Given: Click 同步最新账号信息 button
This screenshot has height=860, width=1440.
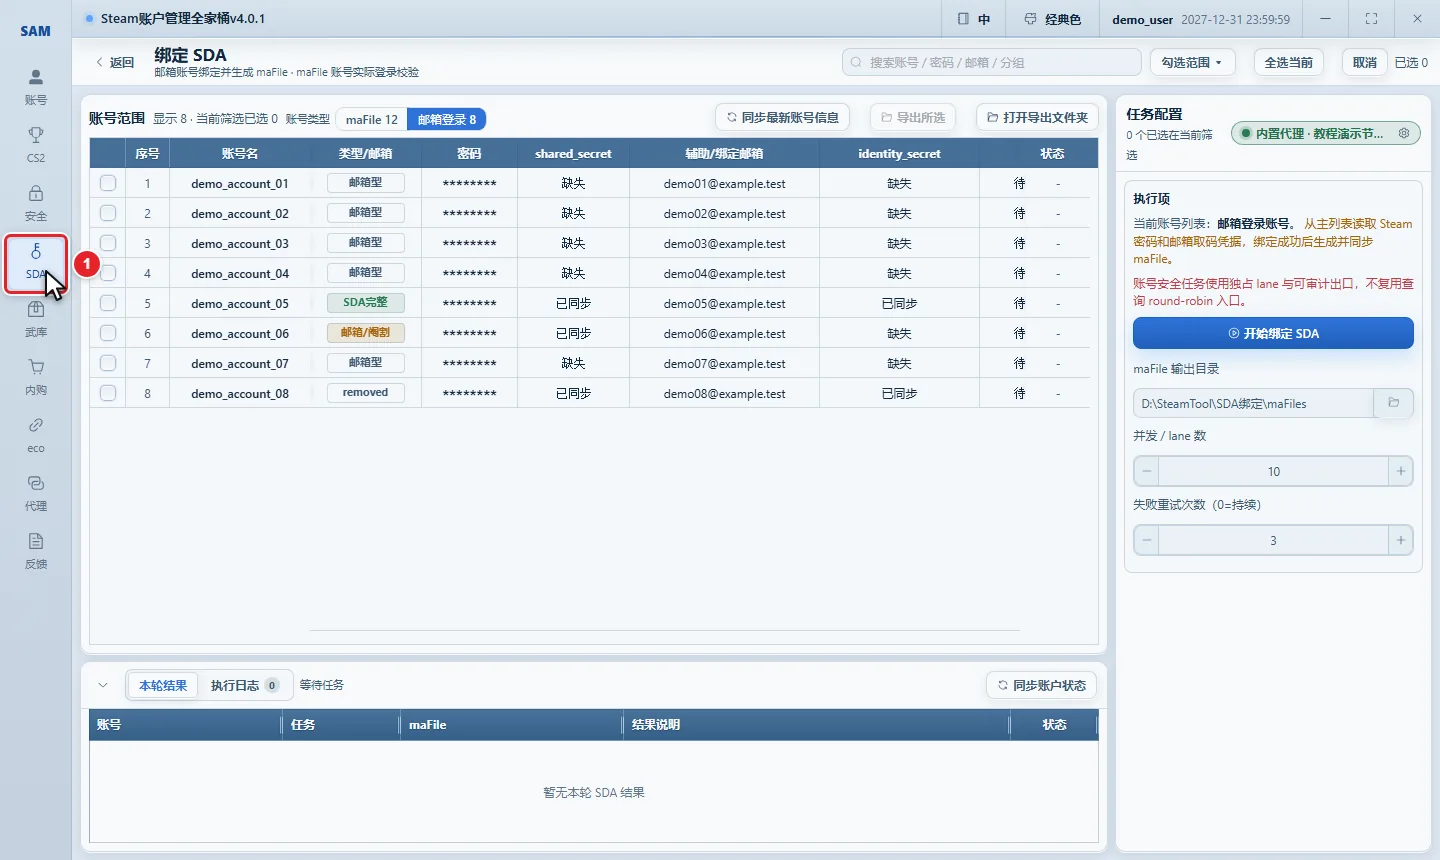Looking at the screenshot, I should point(783,117).
